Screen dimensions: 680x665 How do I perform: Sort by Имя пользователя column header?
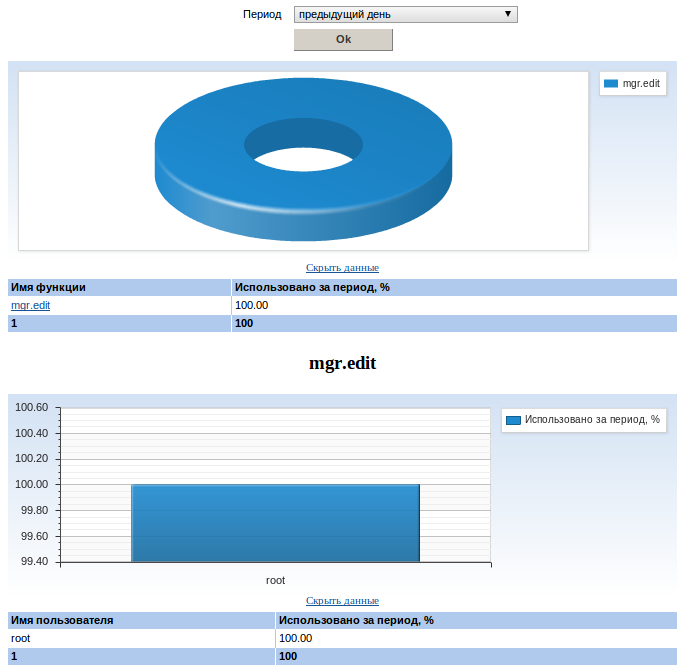coord(62,620)
